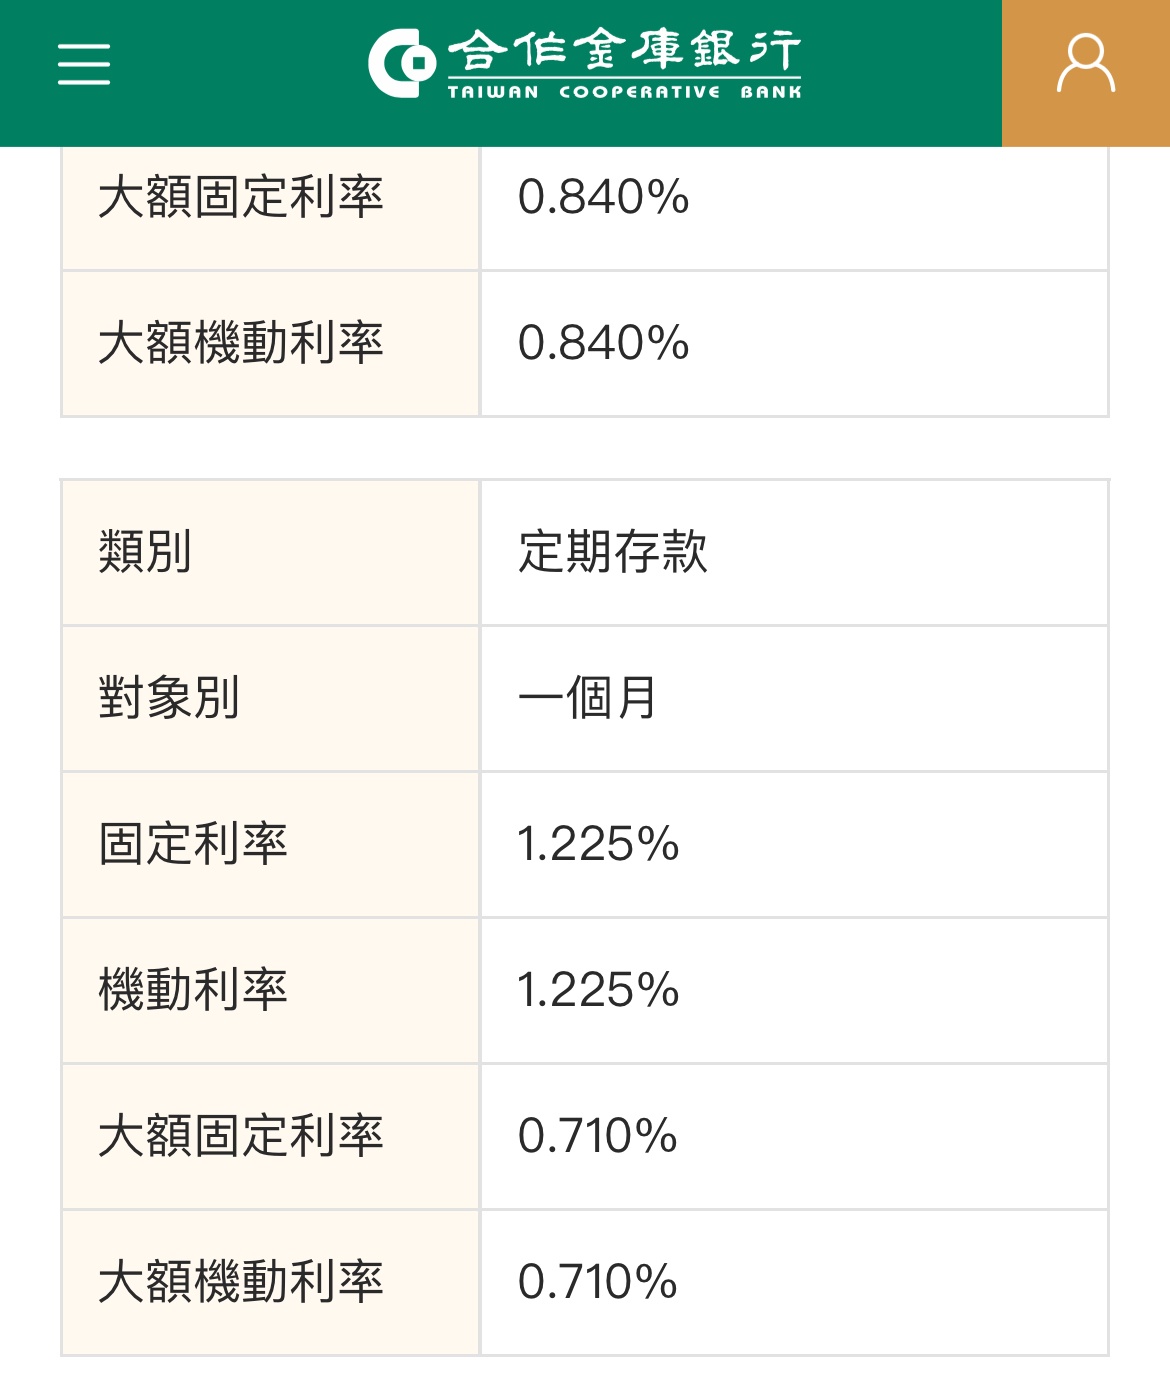This screenshot has height=1398, width=1170.
Task: Click the 類別 row label
Action: pyautogui.click(x=145, y=552)
